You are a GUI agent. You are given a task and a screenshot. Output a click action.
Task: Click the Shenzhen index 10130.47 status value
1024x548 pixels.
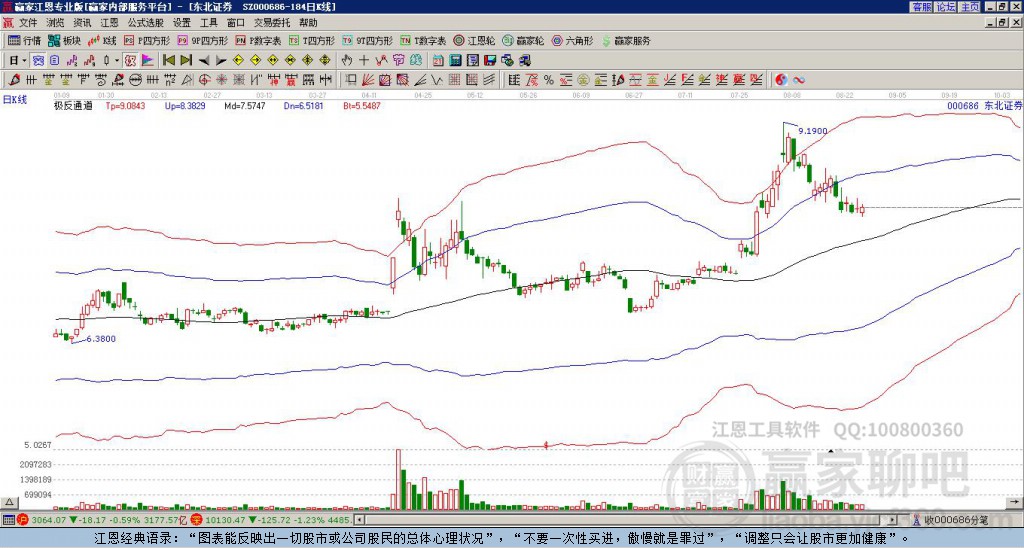pos(223,520)
